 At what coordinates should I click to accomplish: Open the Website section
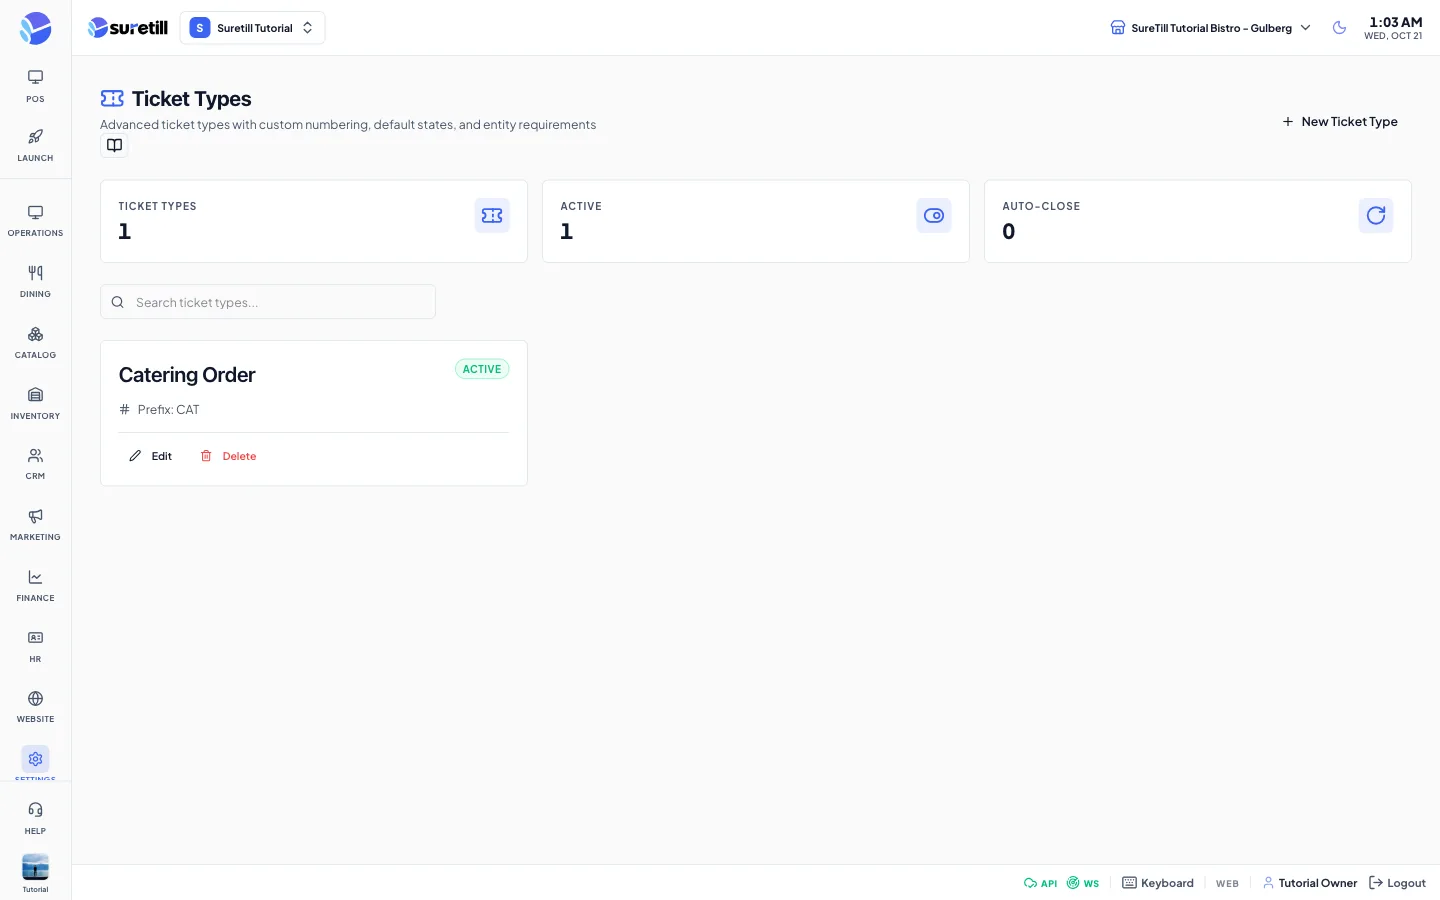tap(35, 707)
